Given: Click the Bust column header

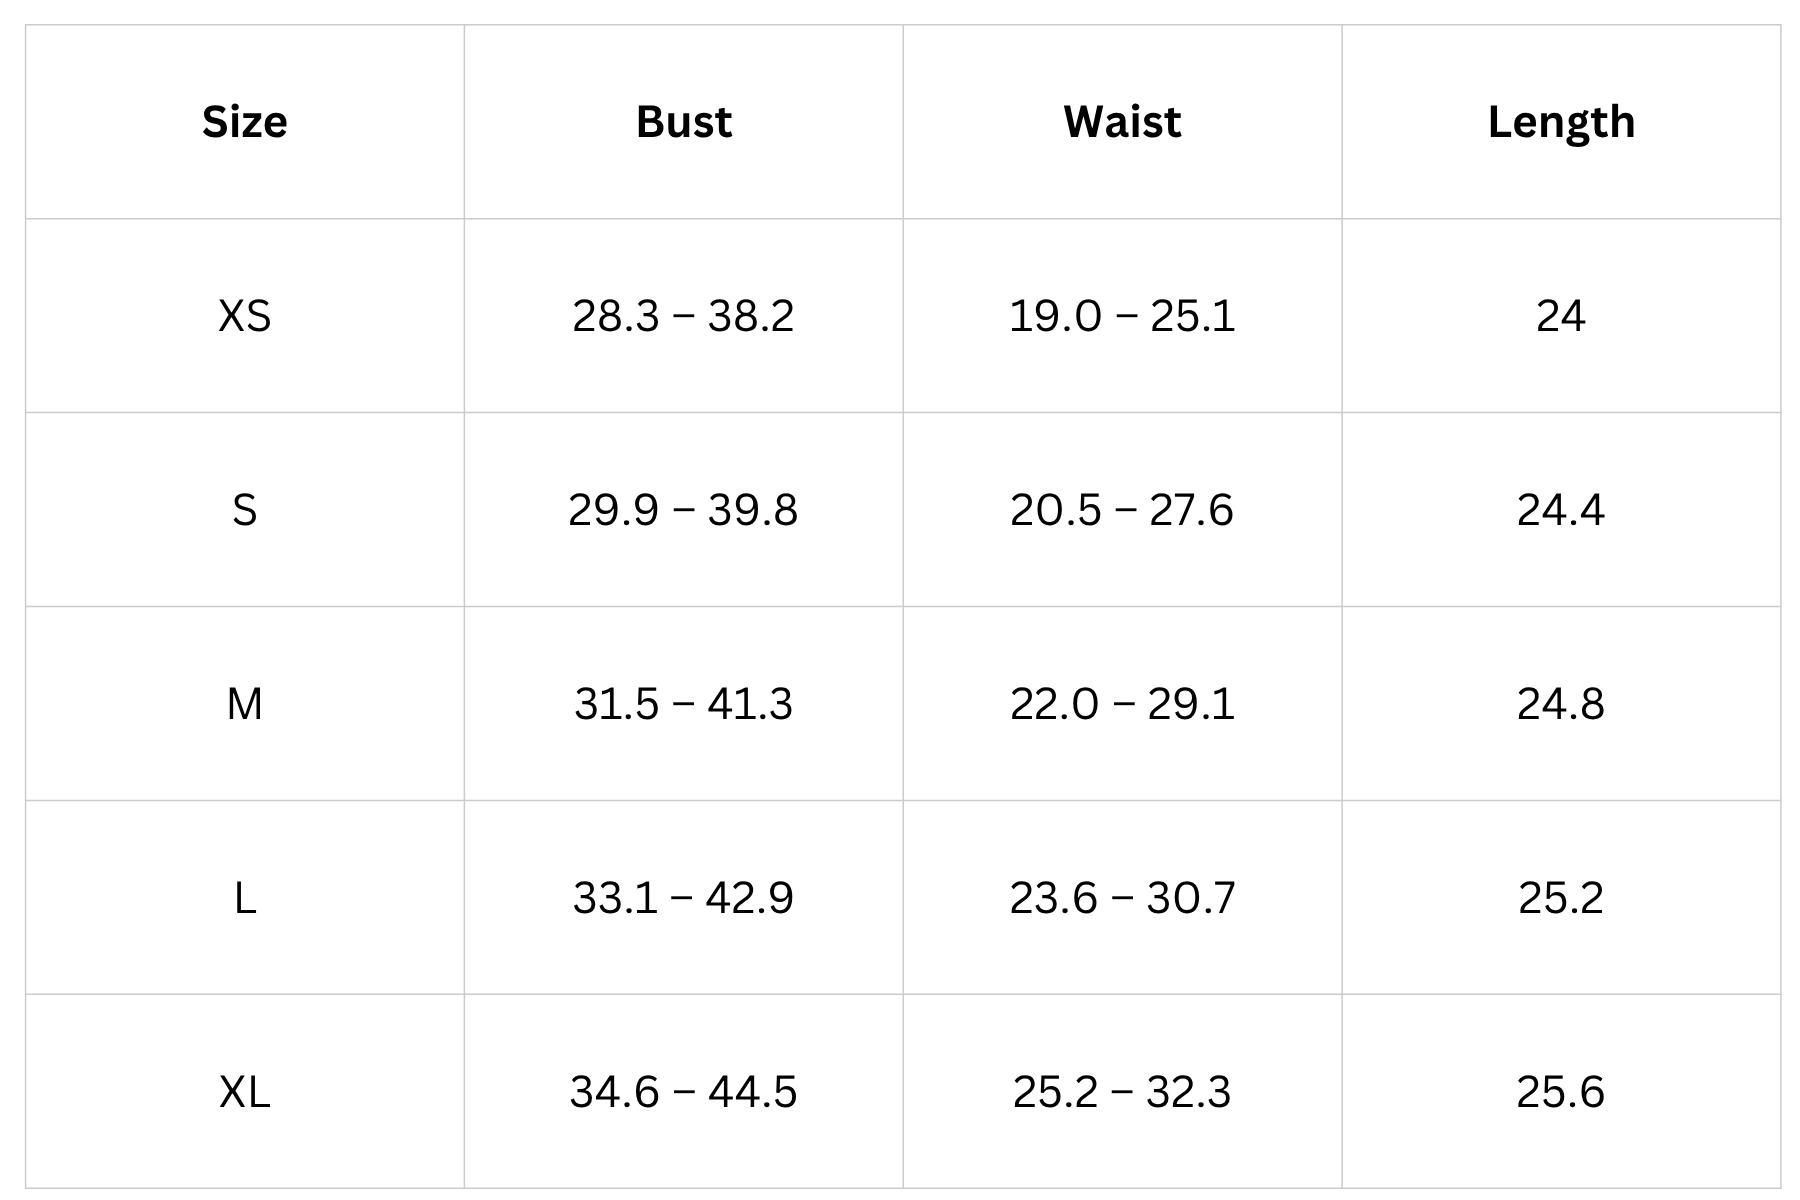Looking at the screenshot, I should tap(684, 122).
